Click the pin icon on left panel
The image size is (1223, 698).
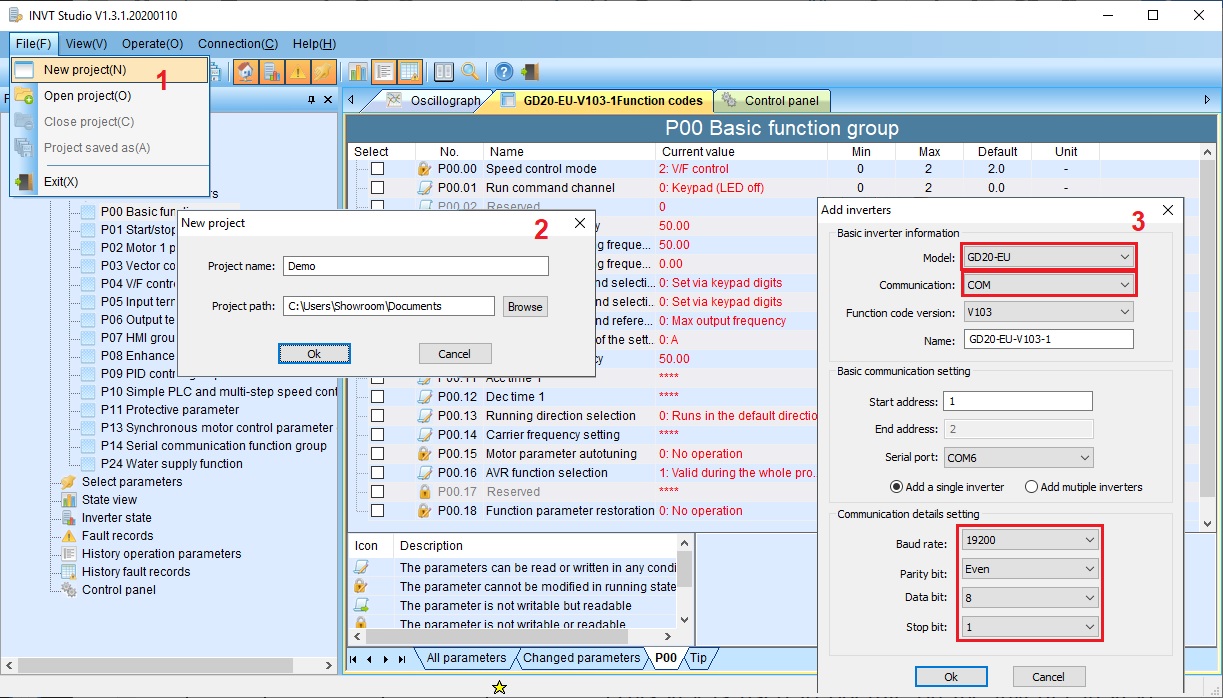click(311, 100)
